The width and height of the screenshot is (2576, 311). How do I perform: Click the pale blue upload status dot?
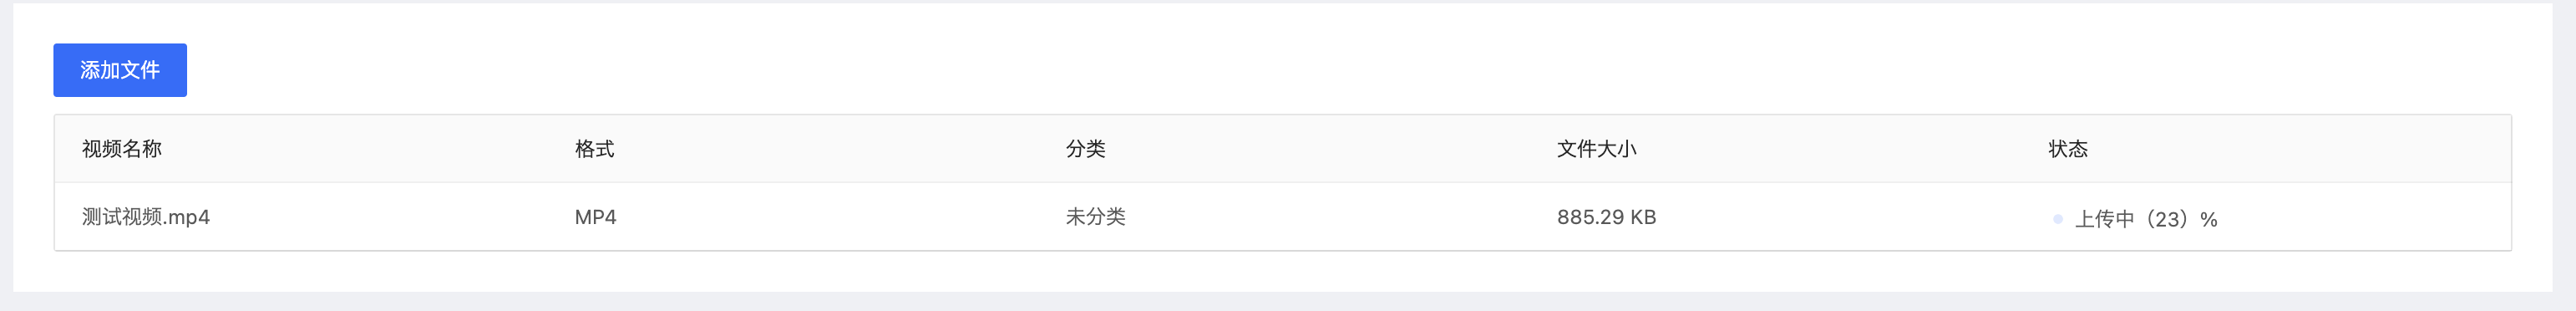2057,219
